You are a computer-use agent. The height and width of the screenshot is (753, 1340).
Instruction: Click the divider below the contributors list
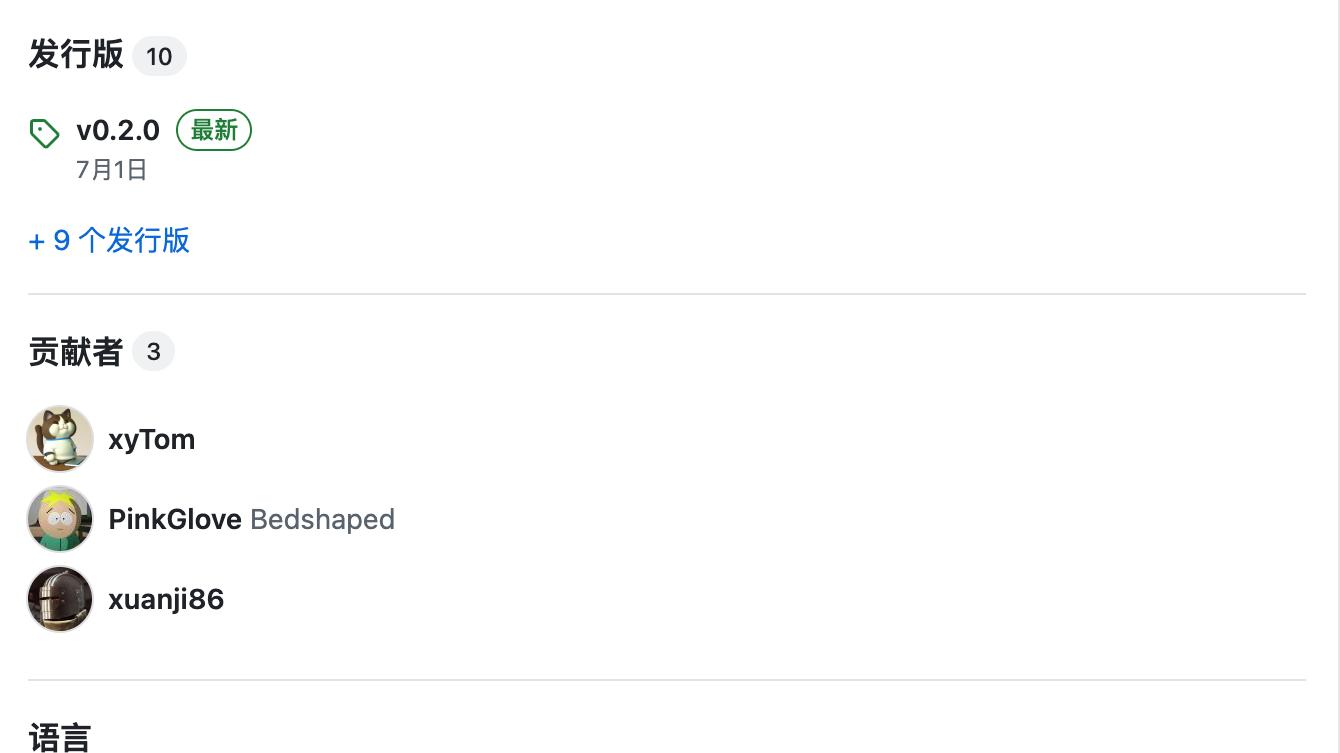[667, 680]
